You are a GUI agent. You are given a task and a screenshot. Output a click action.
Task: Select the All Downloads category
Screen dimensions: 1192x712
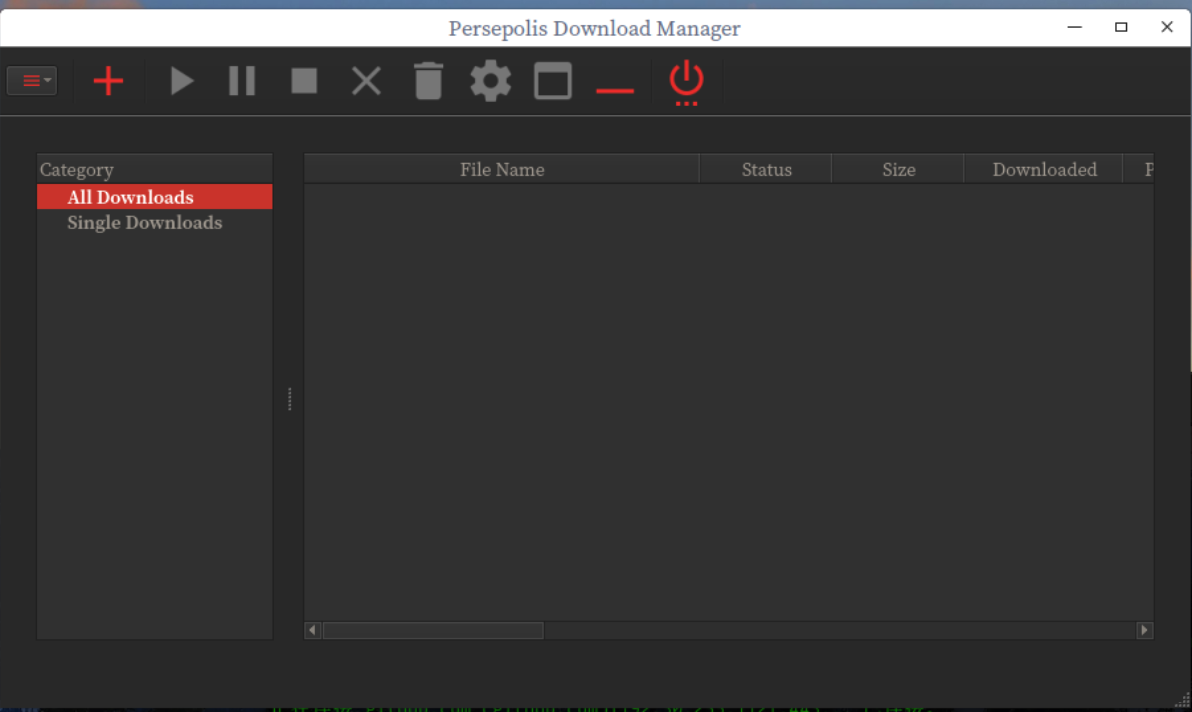(155, 197)
